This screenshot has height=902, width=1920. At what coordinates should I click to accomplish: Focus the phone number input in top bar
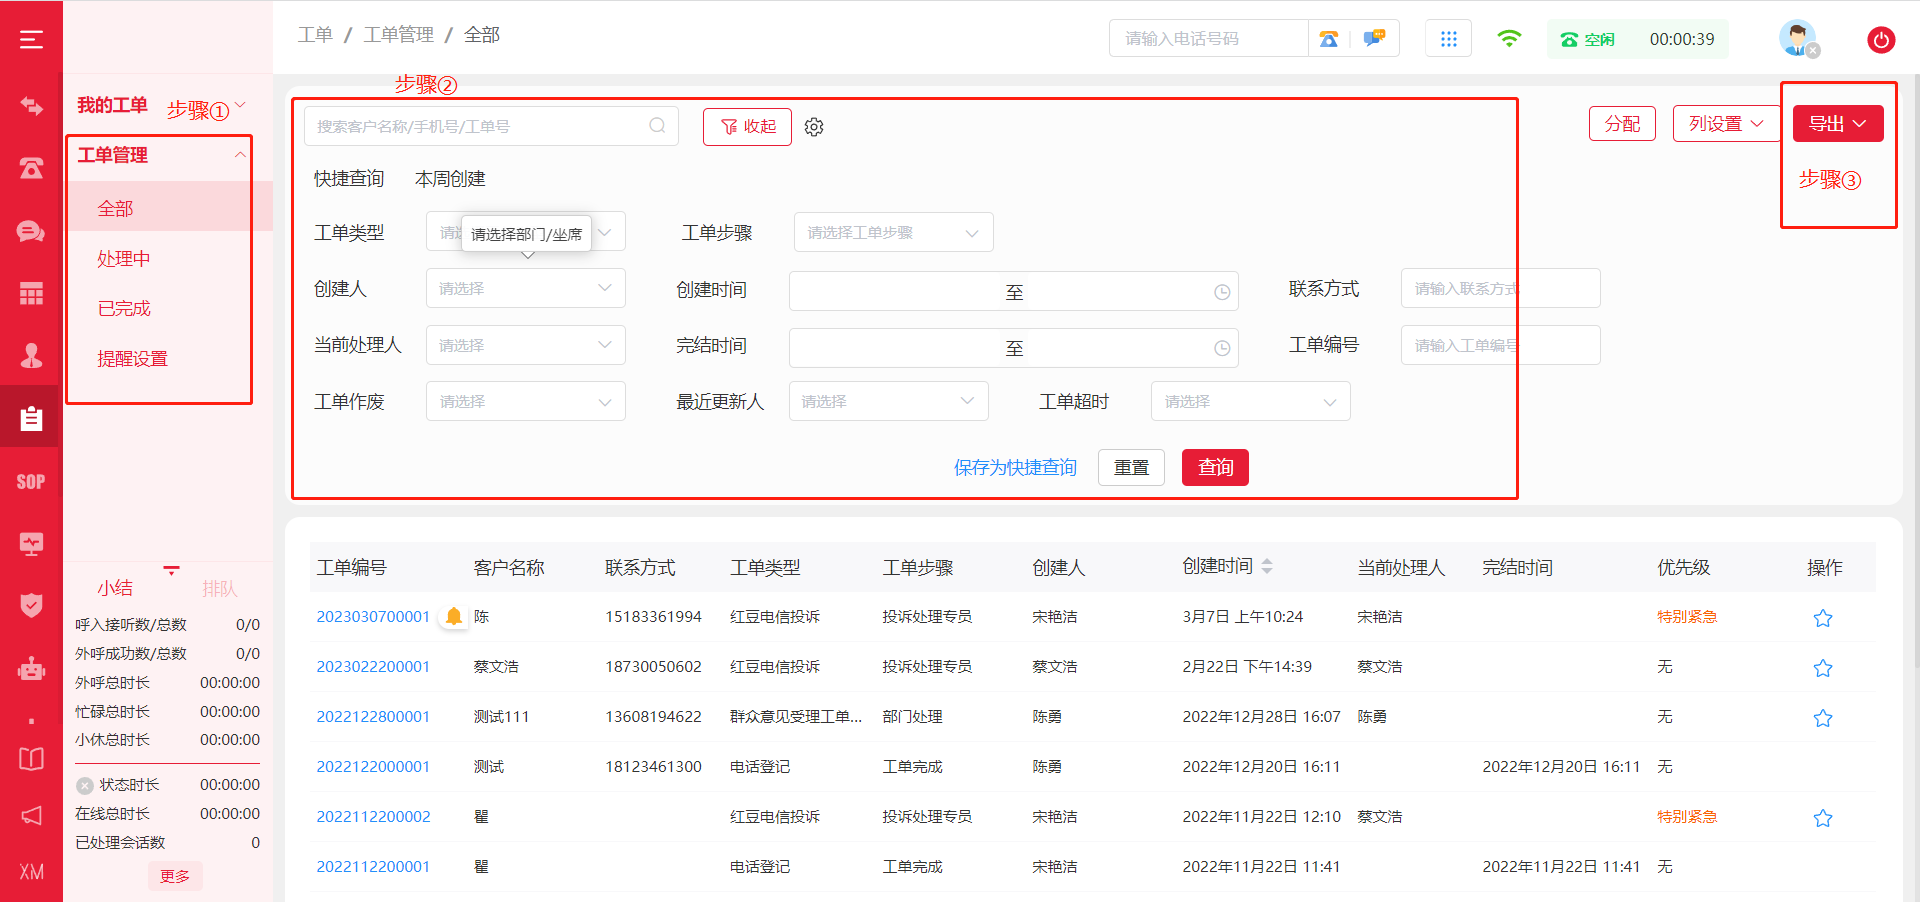point(1208,39)
